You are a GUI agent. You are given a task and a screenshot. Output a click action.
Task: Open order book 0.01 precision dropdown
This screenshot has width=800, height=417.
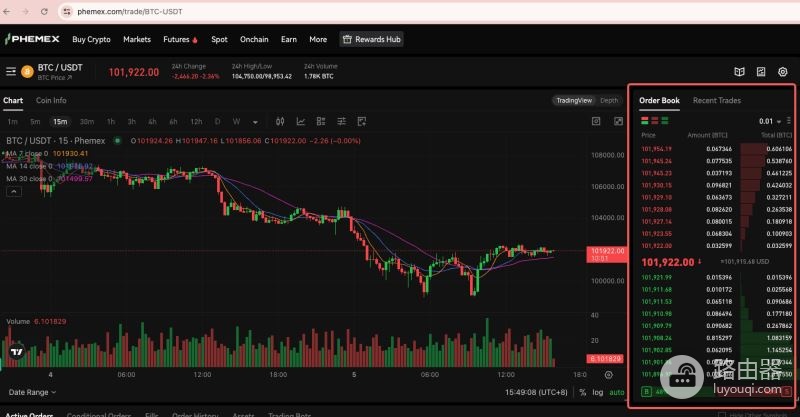click(770, 121)
